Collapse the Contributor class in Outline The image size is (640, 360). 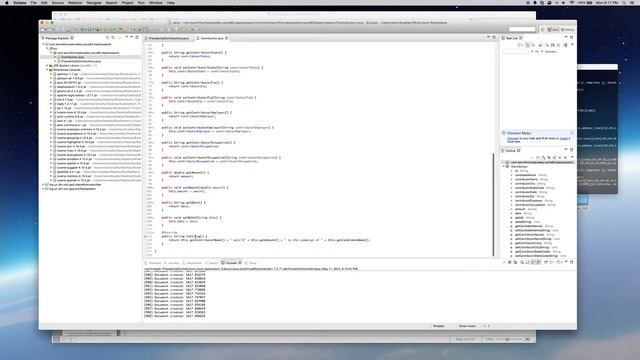[x=503, y=167]
